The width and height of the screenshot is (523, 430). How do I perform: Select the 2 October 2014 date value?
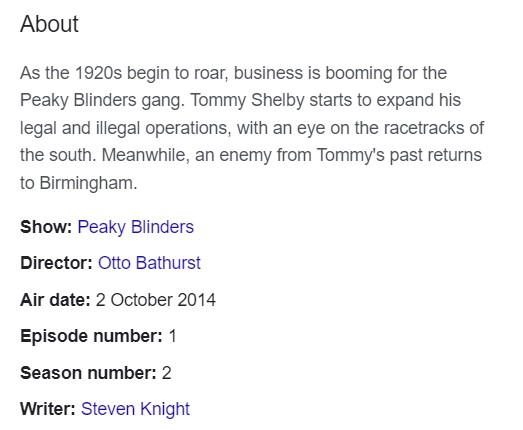(156, 300)
